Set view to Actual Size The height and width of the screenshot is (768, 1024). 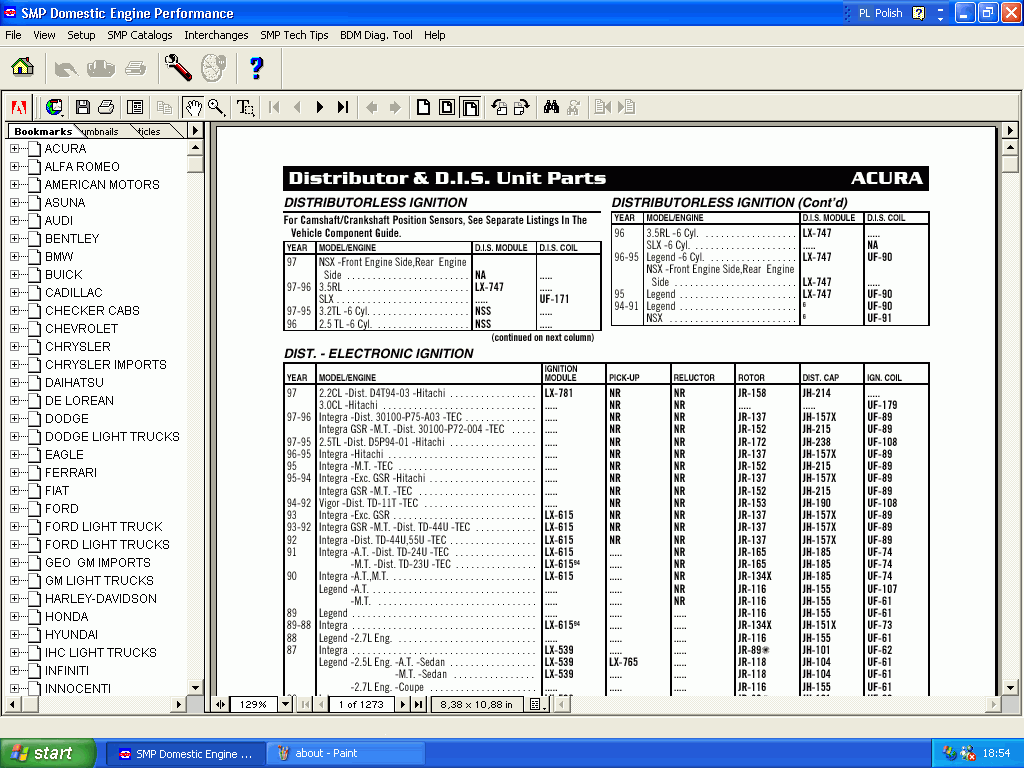(x=423, y=107)
